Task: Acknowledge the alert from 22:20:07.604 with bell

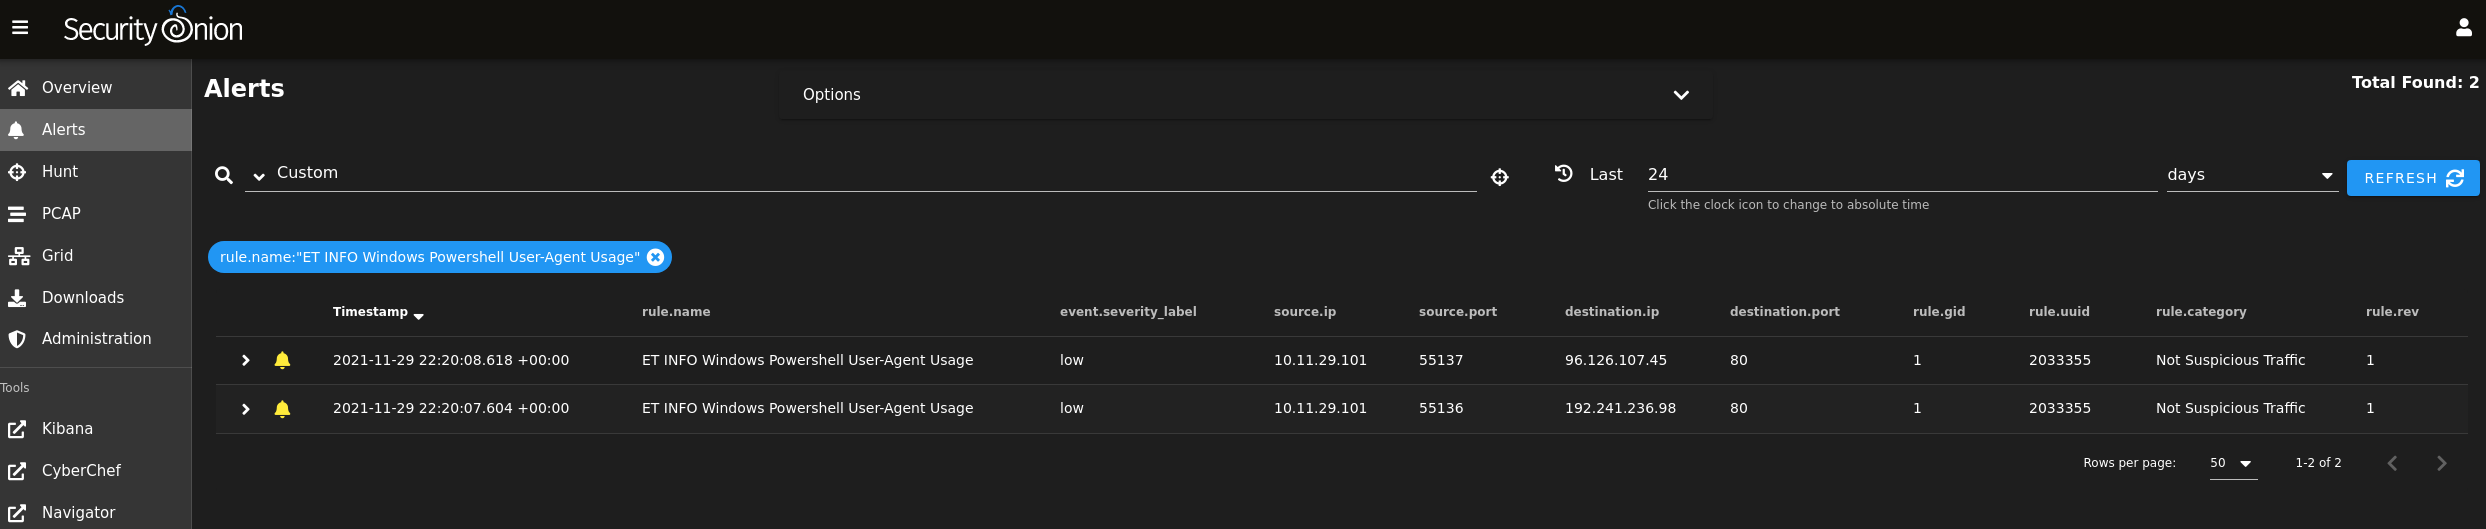Action: (282, 408)
